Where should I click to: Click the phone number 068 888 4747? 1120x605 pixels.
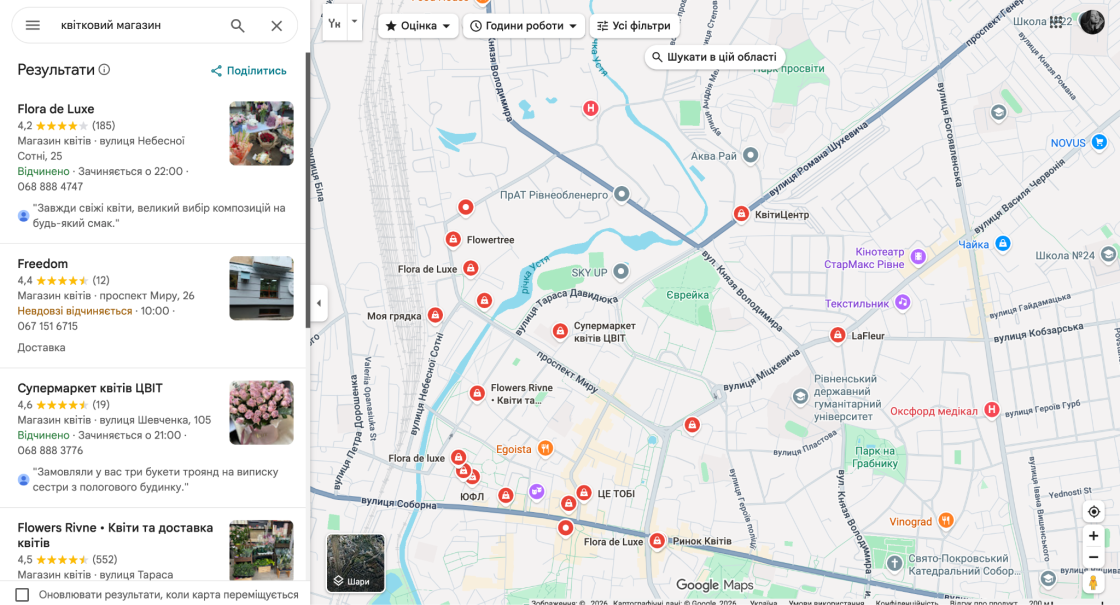click(x=50, y=187)
